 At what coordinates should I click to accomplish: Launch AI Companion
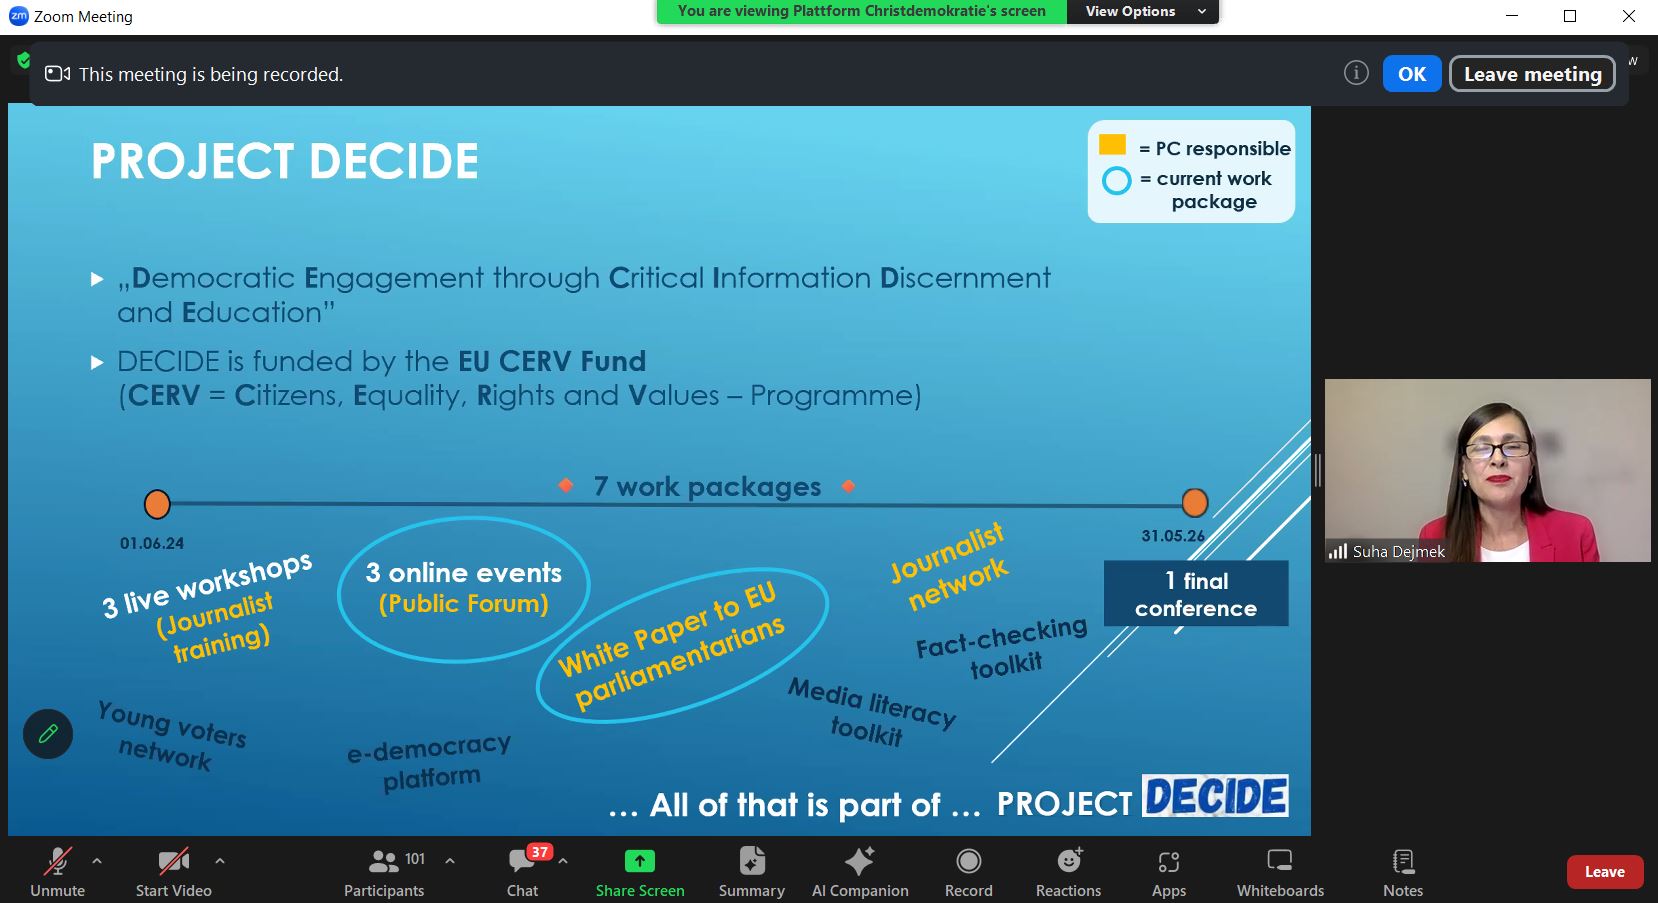pyautogui.click(x=860, y=871)
